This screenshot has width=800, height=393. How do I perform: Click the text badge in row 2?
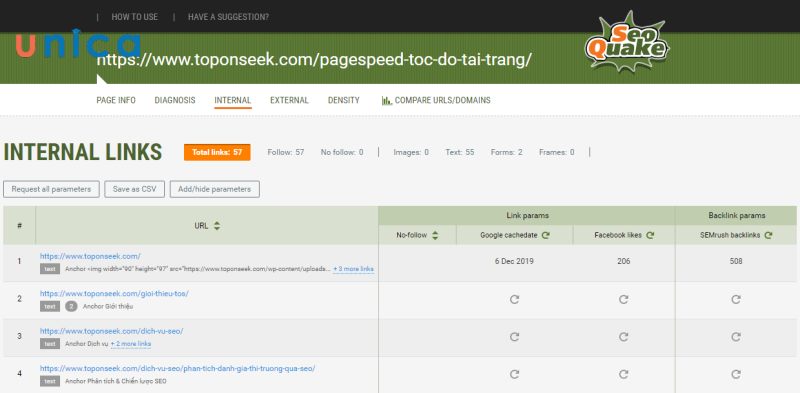point(49,306)
